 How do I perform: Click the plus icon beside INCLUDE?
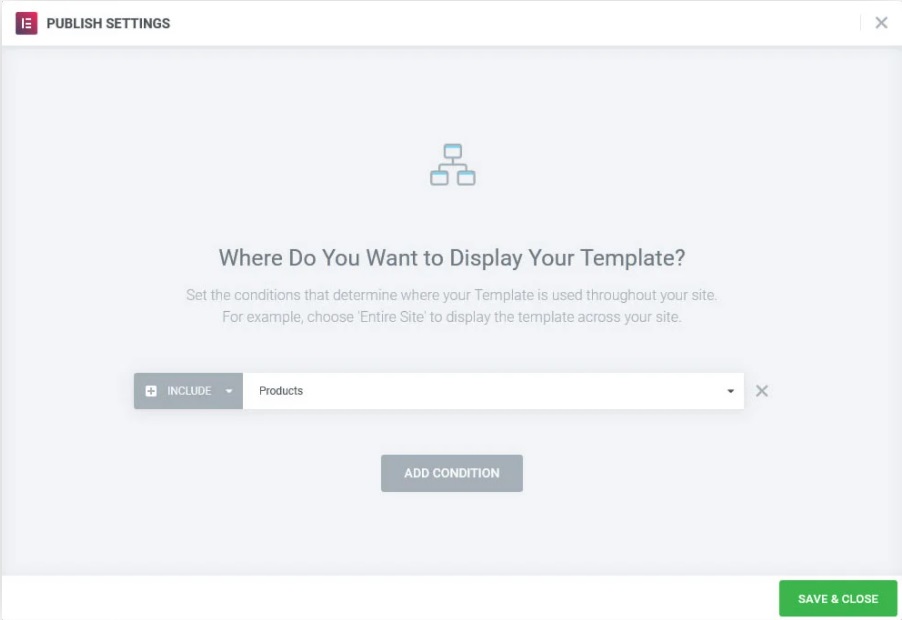(151, 391)
